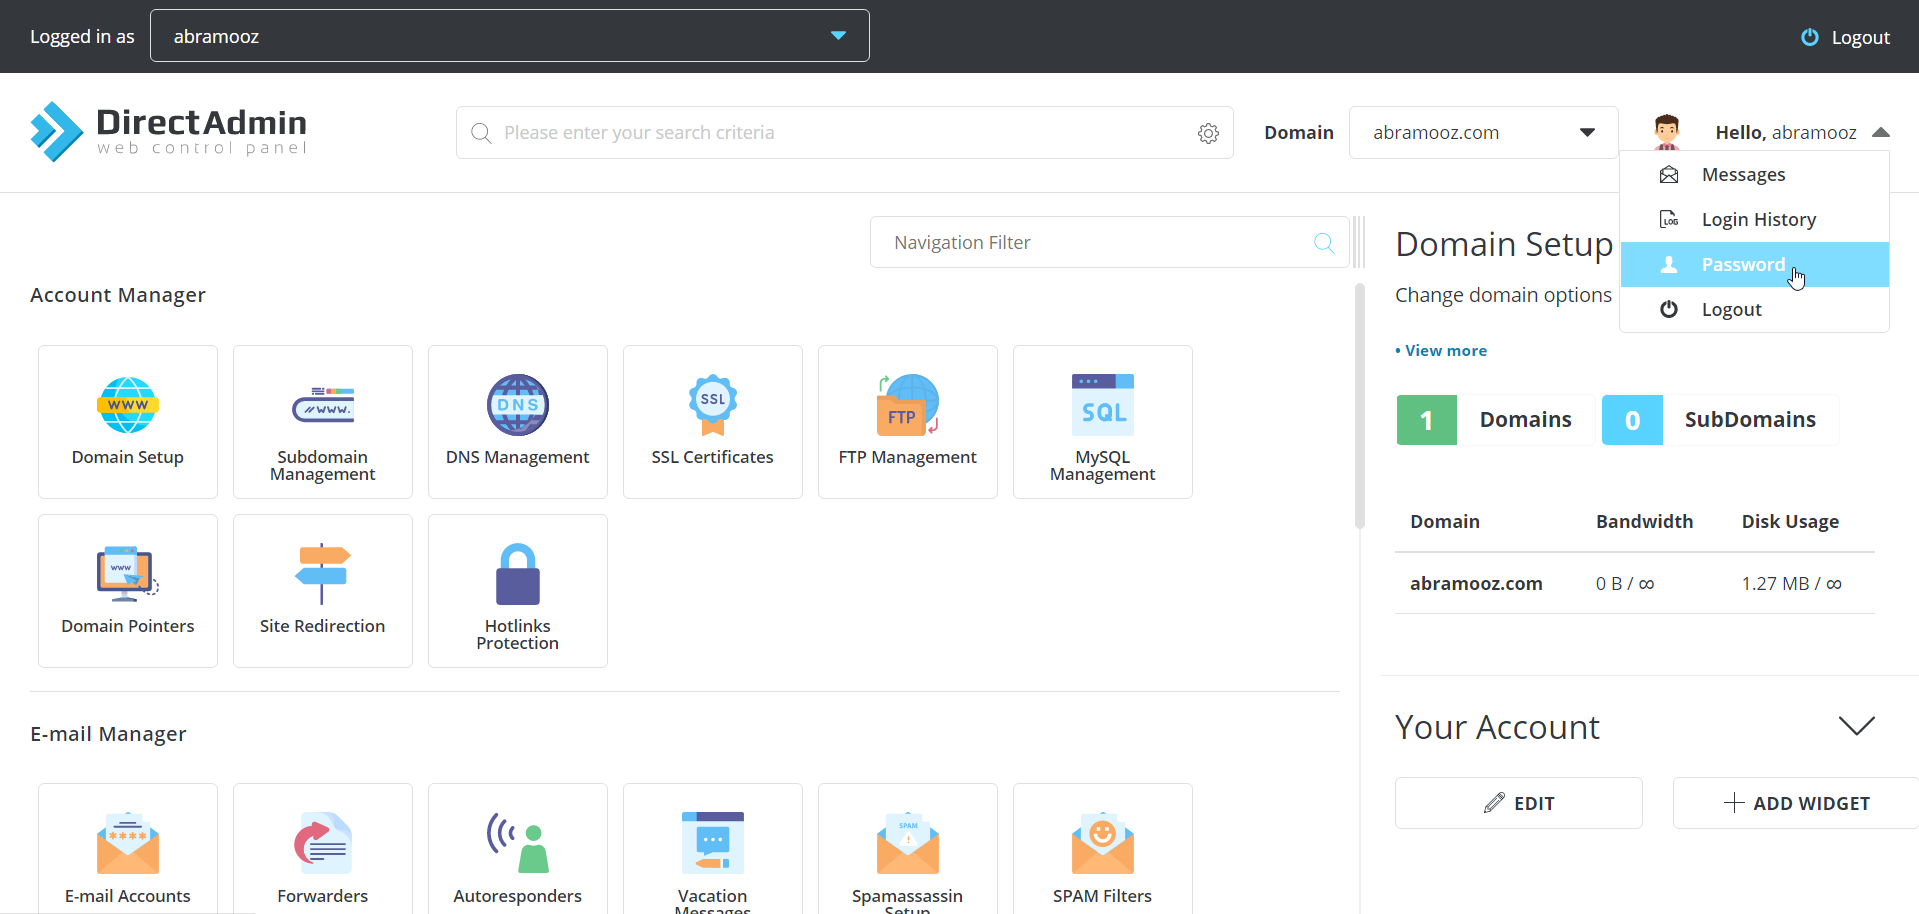The image size is (1919, 914).
Task: Collapse the Your Account section chevron
Action: [x=1857, y=726]
